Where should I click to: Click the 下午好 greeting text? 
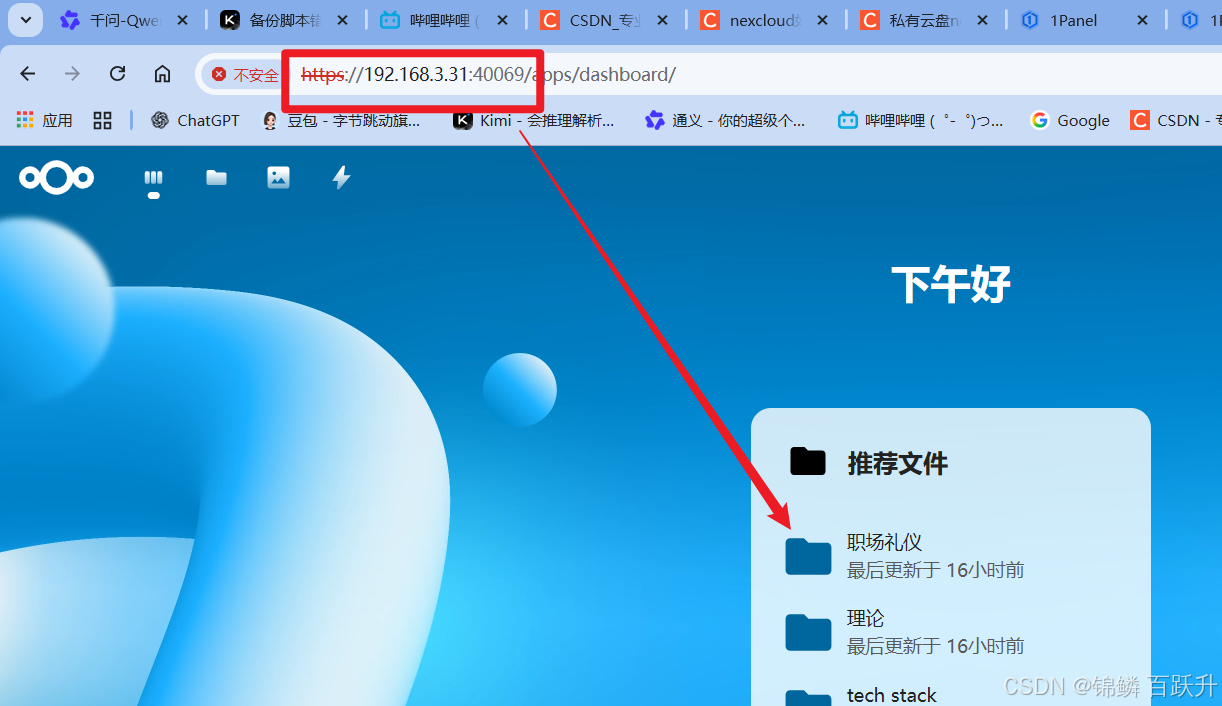click(950, 285)
